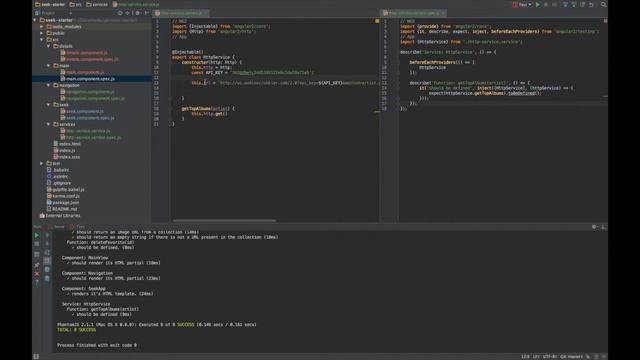Expand the test folder
Viewport: 640px width, 360px height.
[42, 163]
